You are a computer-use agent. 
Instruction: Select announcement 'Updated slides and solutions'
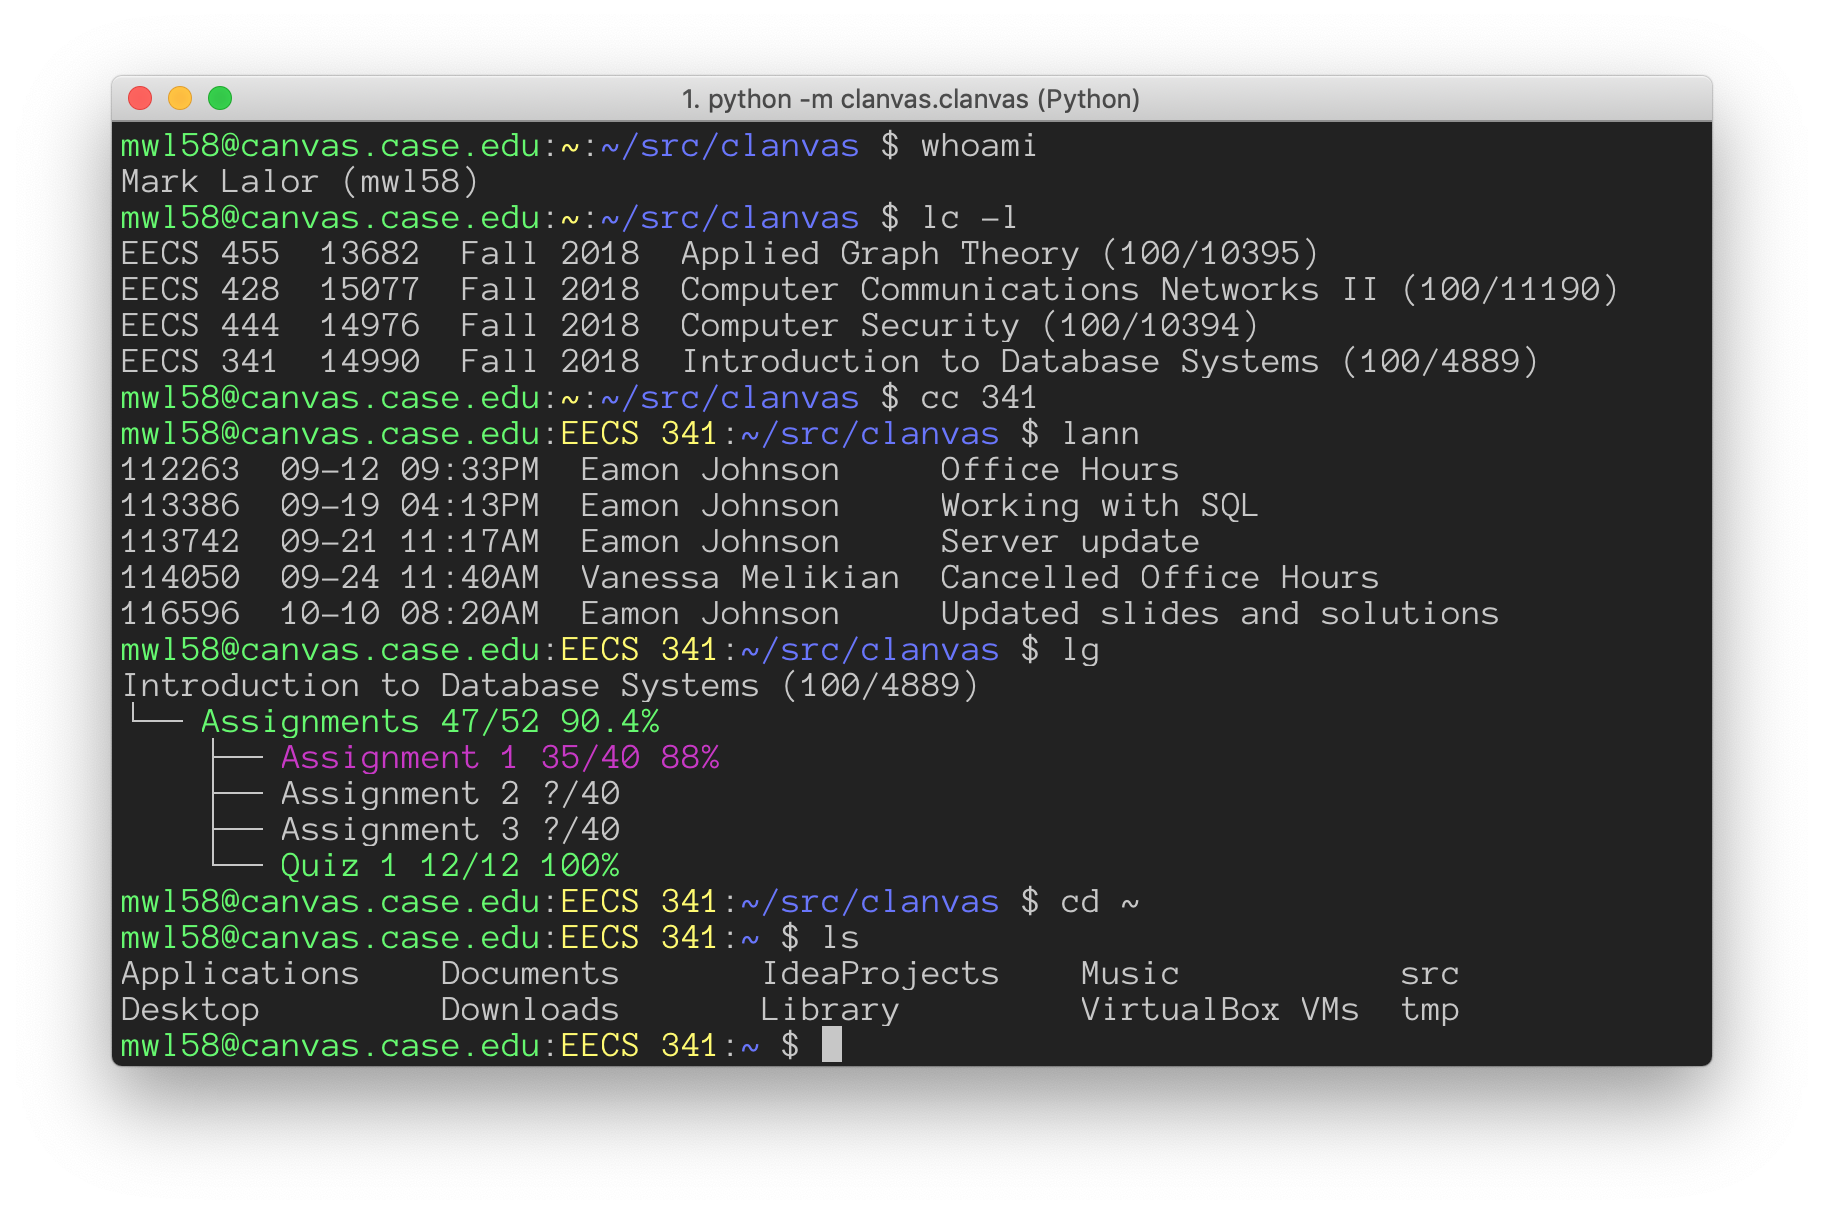pyautogui.click(x=810, y=614)
